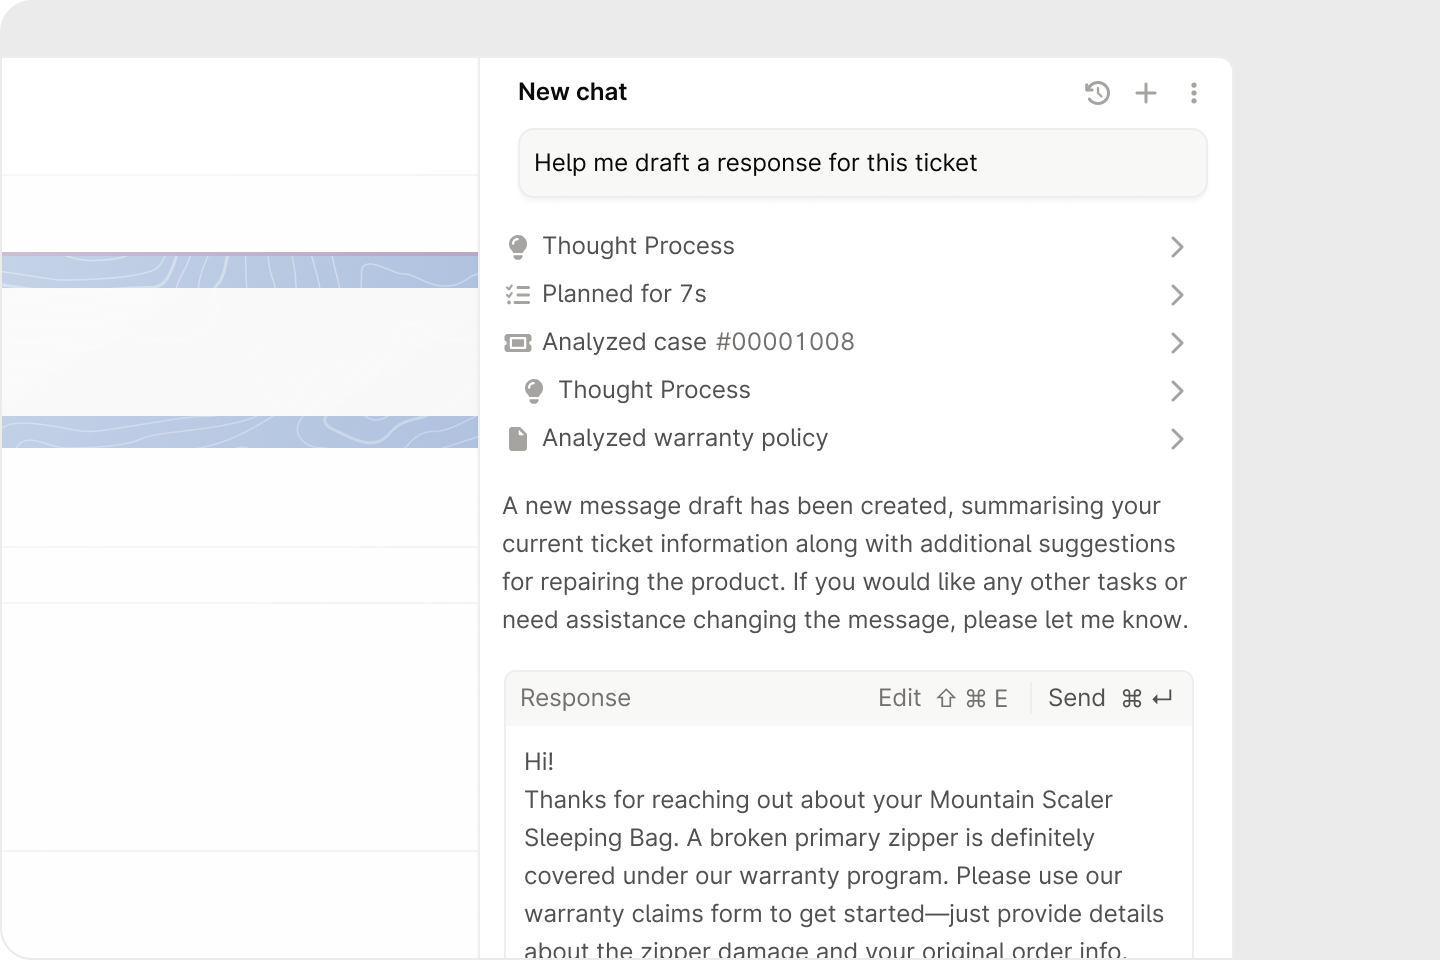The width and height of the screenshot is (1440, 960).
Task: Click the New chat panel title
Action: (572, 91)
